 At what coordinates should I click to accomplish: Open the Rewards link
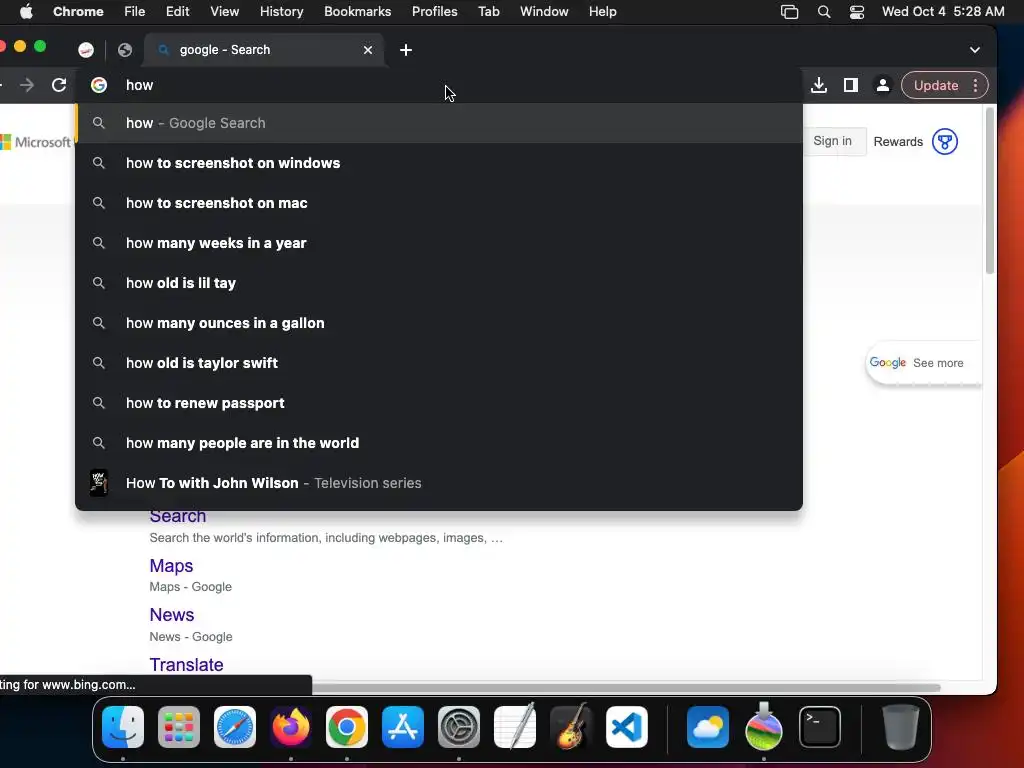click(x=898, y=142)
